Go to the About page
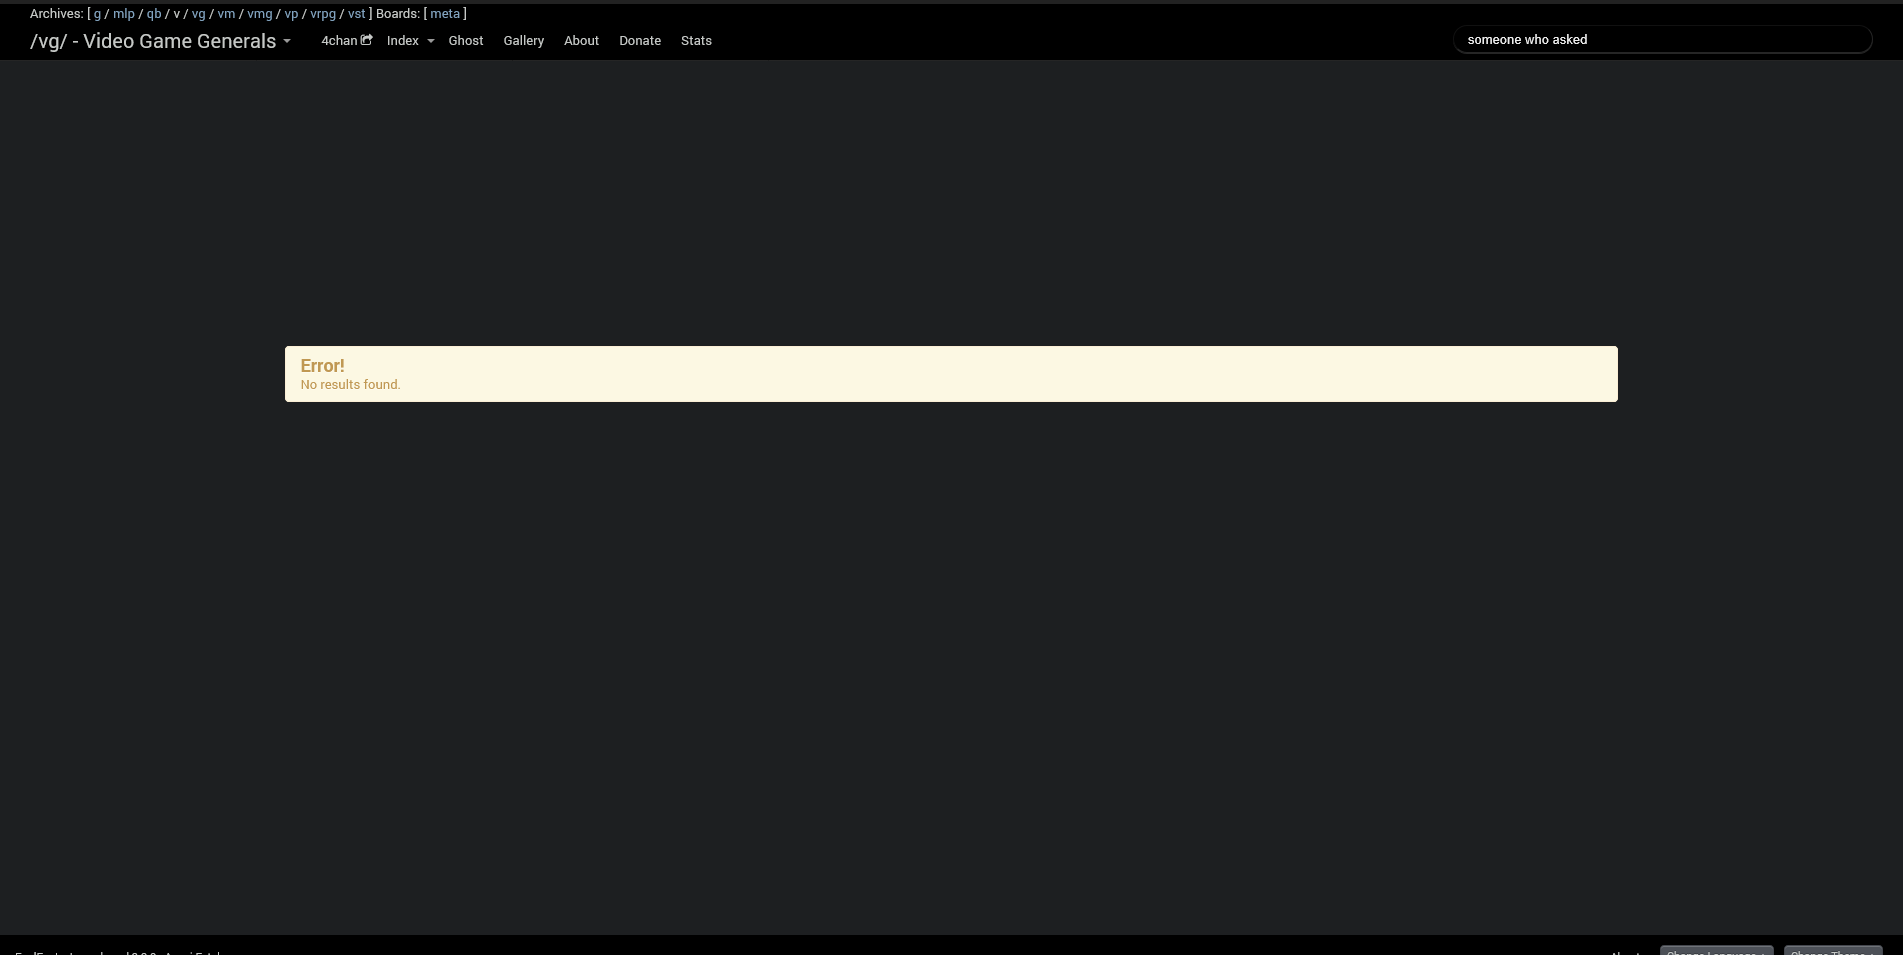 tap(581, 41)
